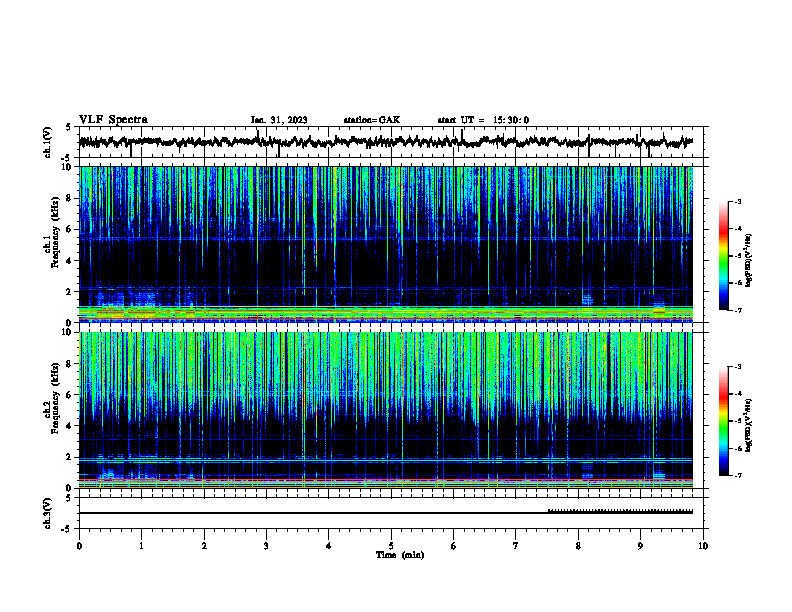Click the "5" tick on ch.3(V) axis
The image size is (792, 612).
pos(68,498)
